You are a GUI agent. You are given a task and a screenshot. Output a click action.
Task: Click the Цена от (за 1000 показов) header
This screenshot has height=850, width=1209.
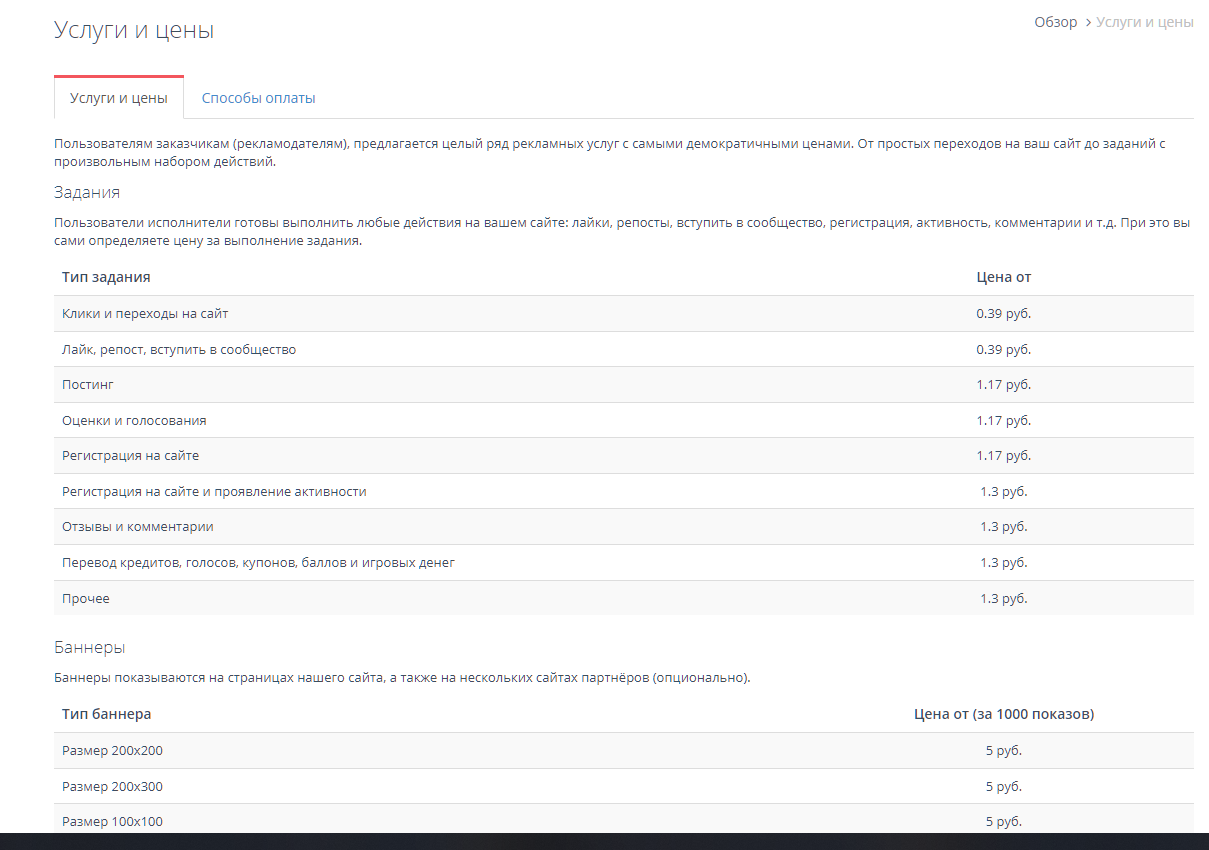1004,714
